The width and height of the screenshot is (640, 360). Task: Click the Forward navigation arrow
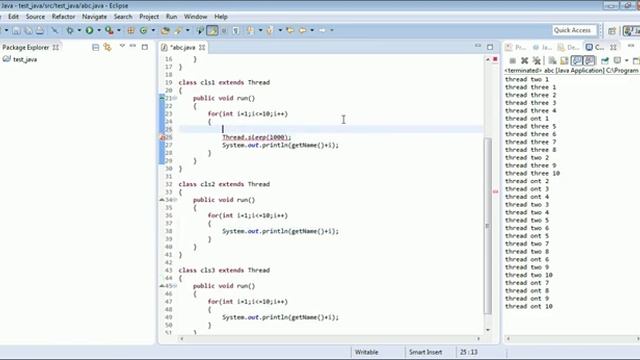(x=322, y=31)
